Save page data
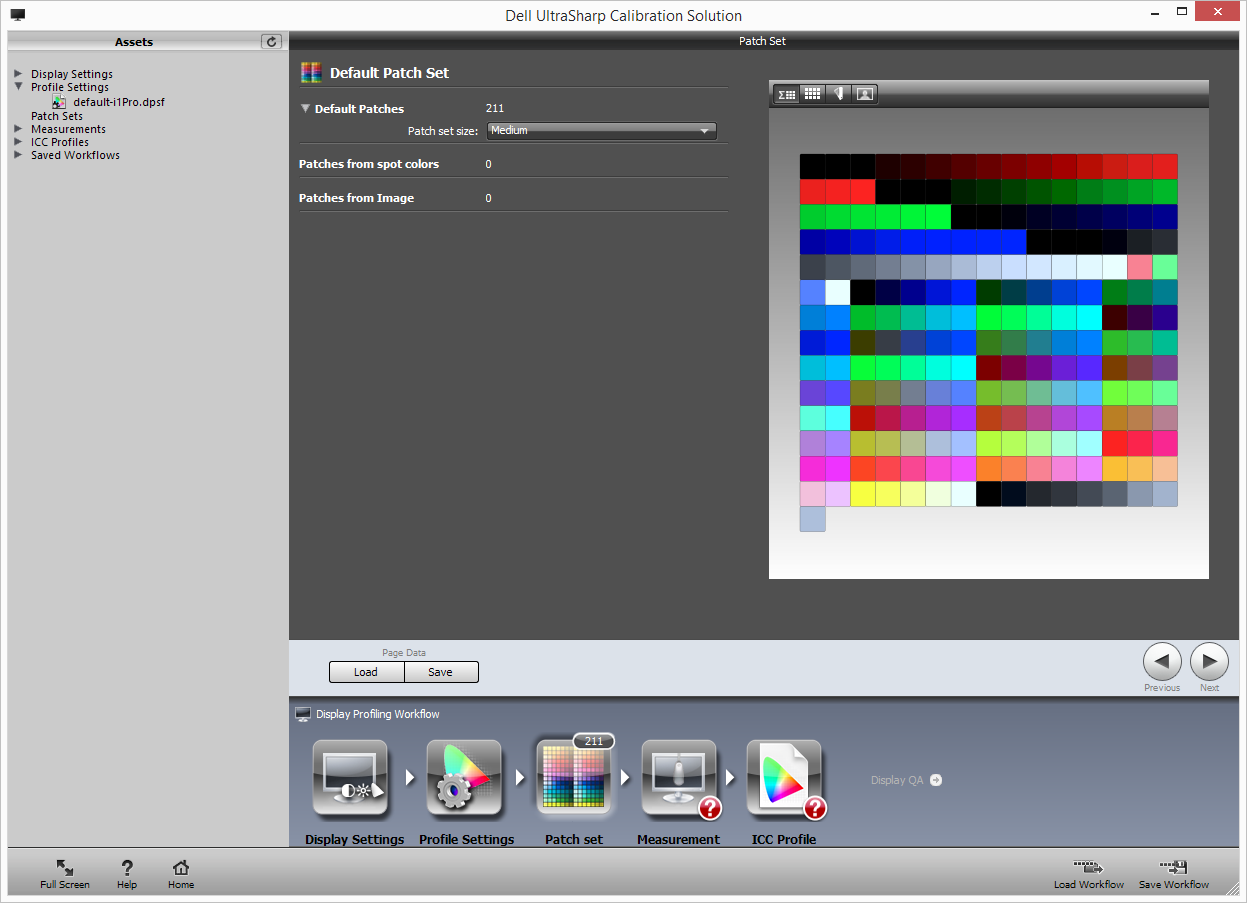 441,672
